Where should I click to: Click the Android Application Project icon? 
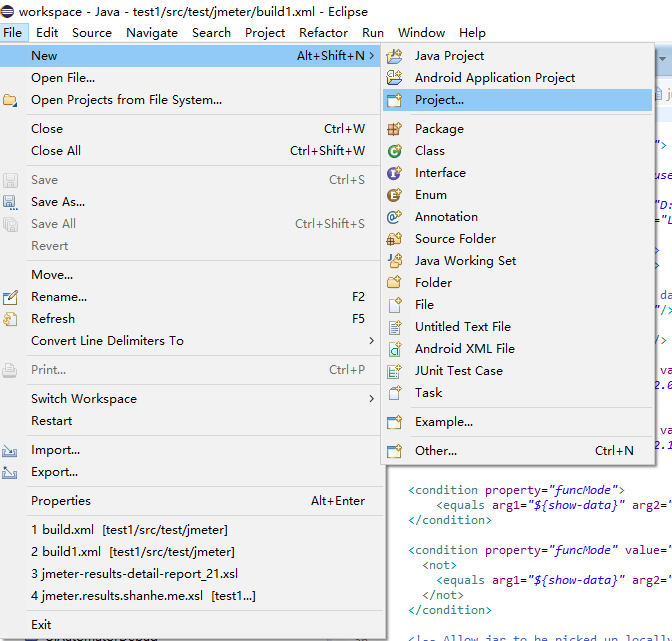pyautogui.click(x=394, y=78)
